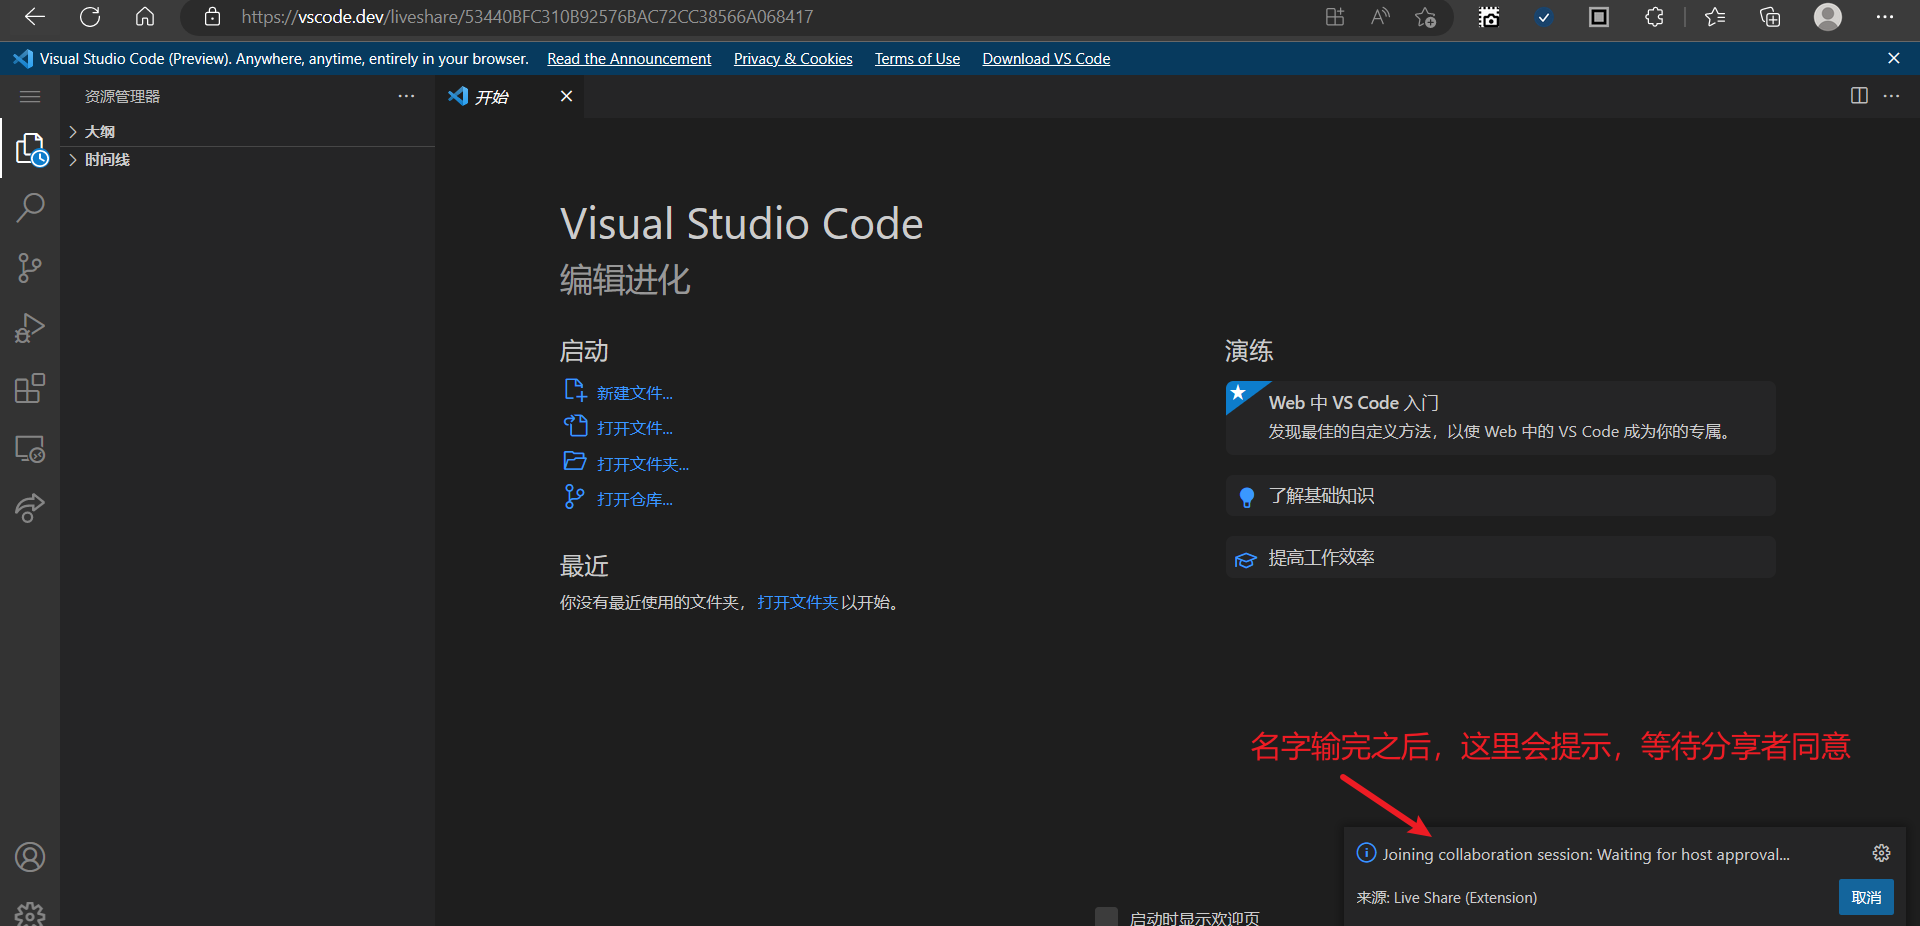Screen dimensions: 1920x926
Task: Toggle the show welcome page on startup checkbox
Action: click(1106, 917)
